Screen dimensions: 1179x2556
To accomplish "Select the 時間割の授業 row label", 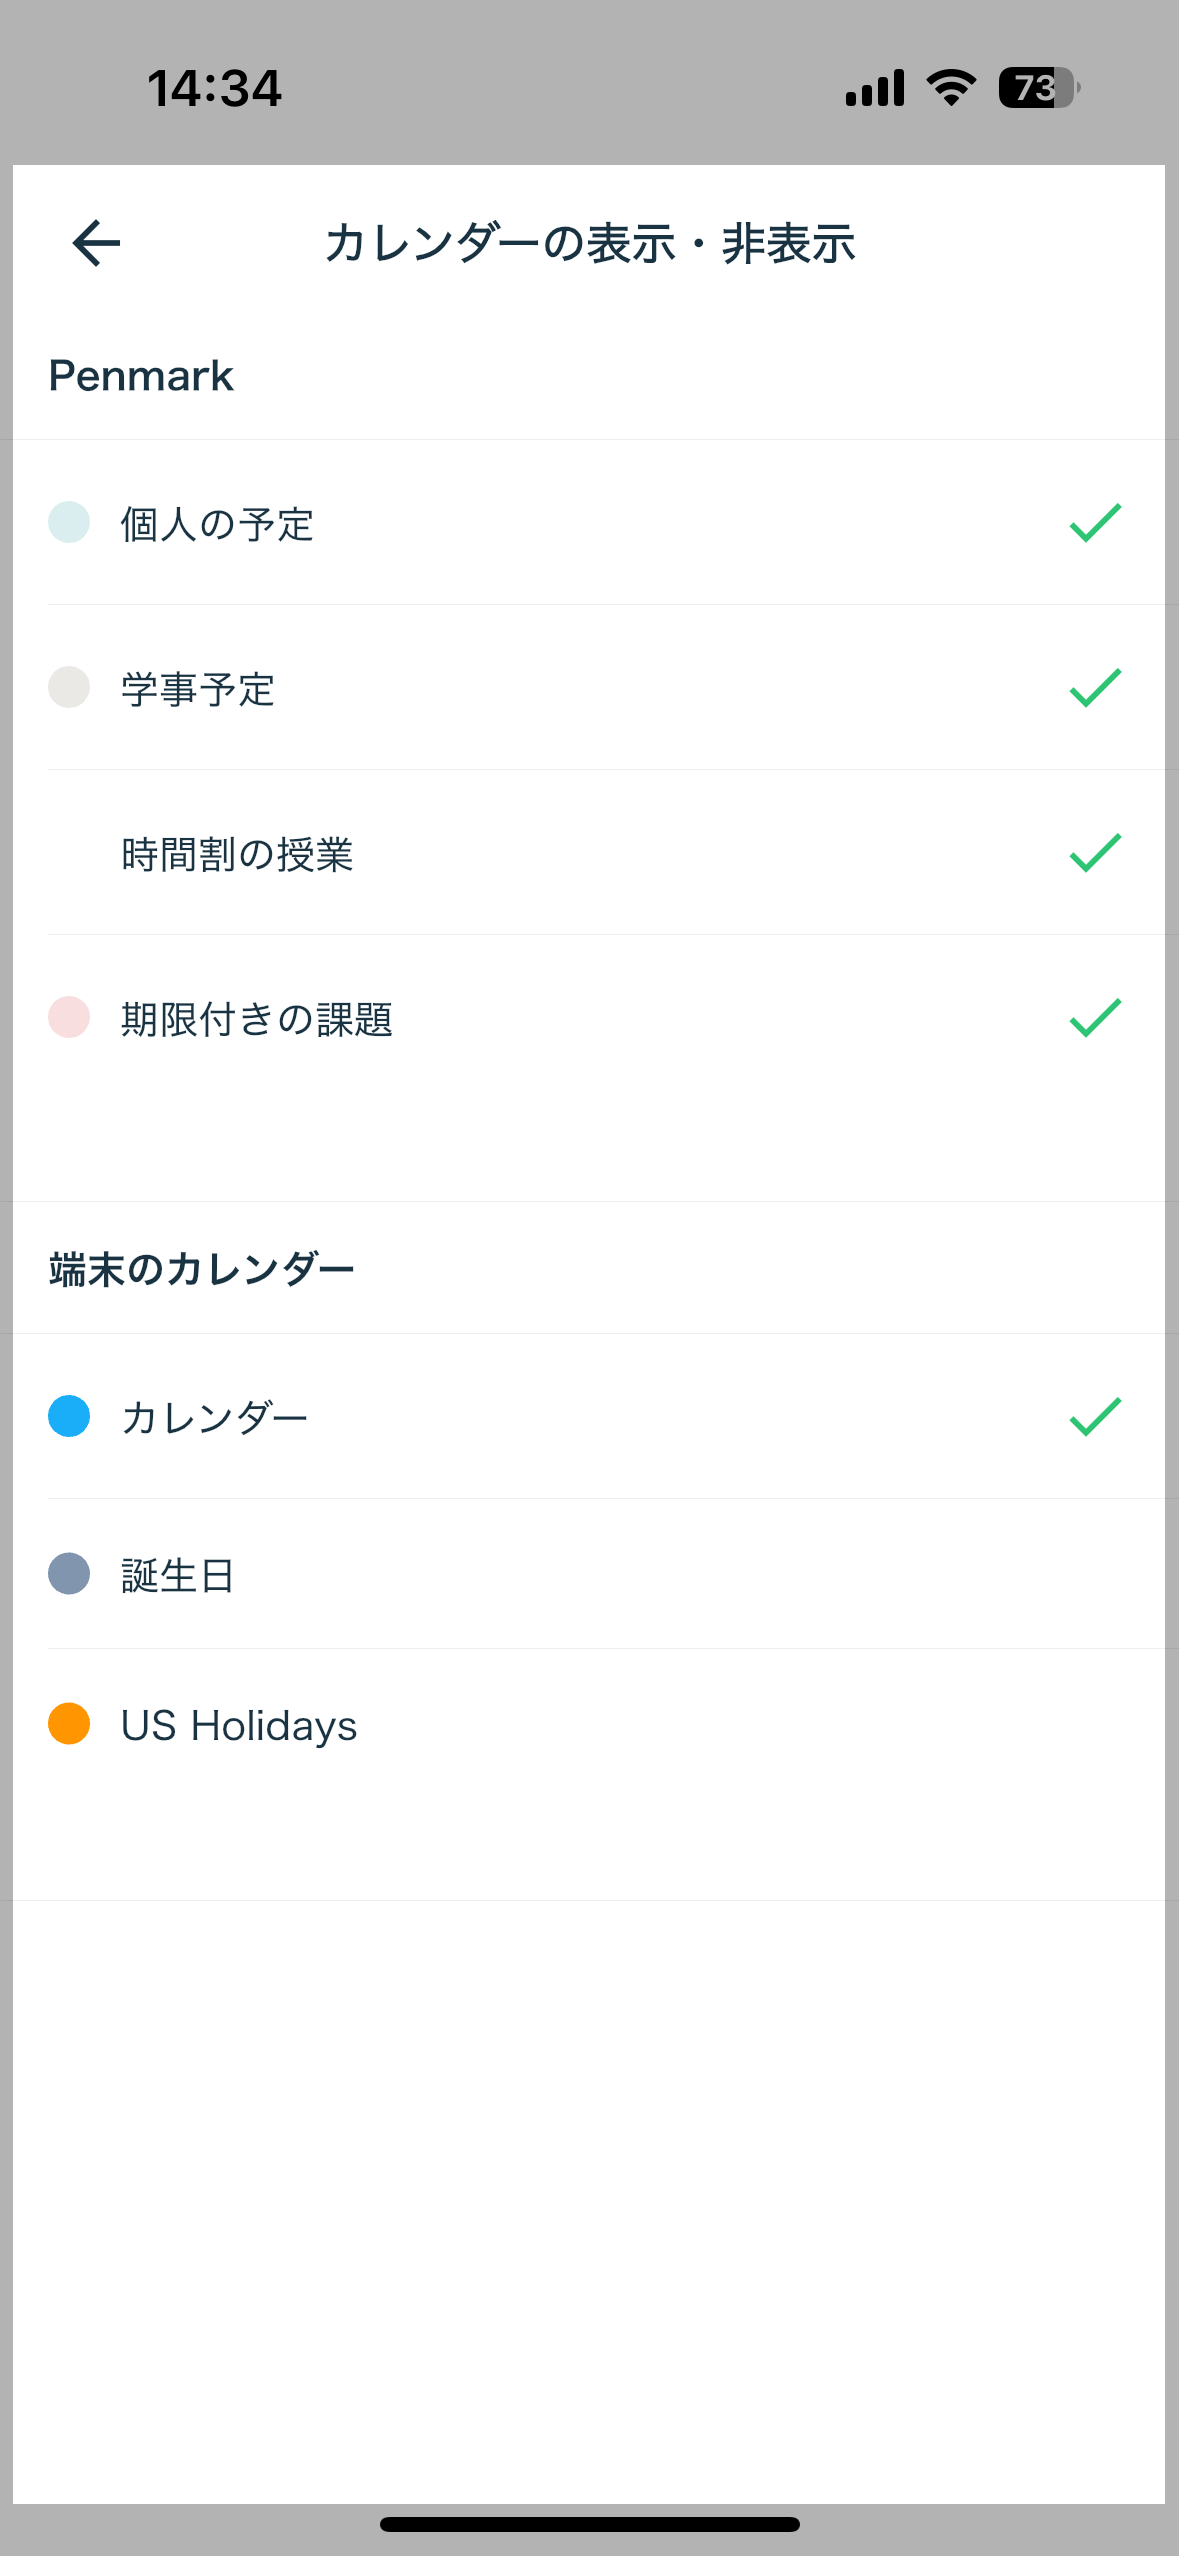I will [x=237, y=855].
